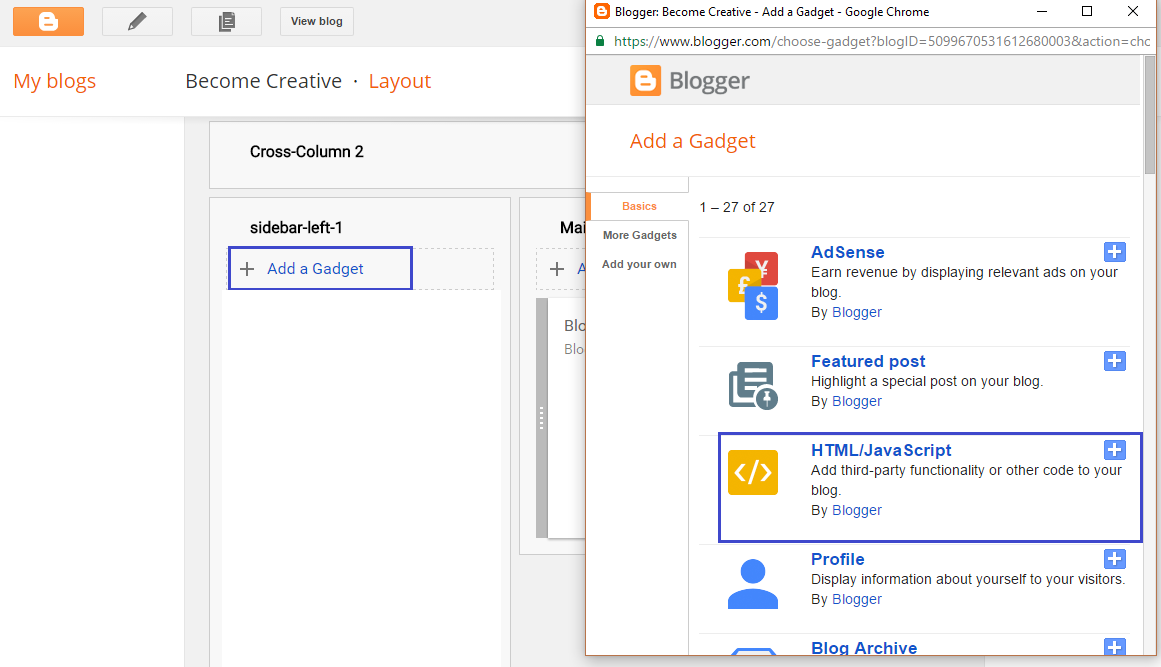Click the sidebar-left-1 section heading
The image size is (1161, 667).
(296, 227)
